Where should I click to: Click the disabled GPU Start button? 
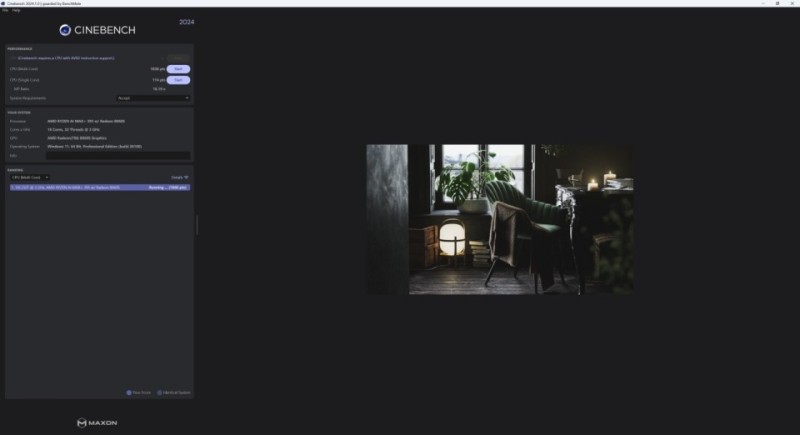(178, 58)
